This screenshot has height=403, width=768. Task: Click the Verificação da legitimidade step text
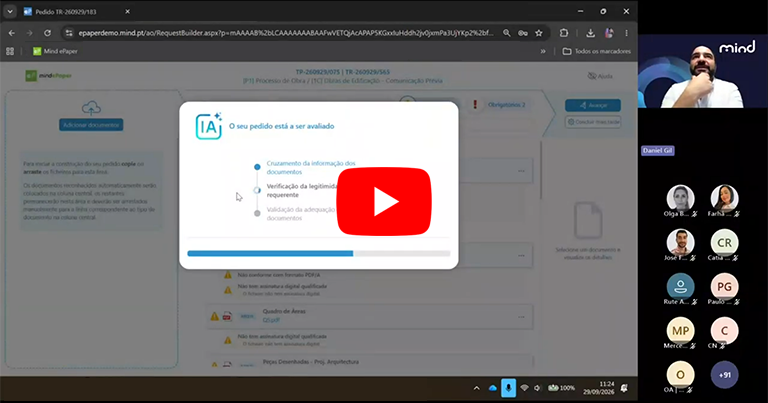[302, 190]
